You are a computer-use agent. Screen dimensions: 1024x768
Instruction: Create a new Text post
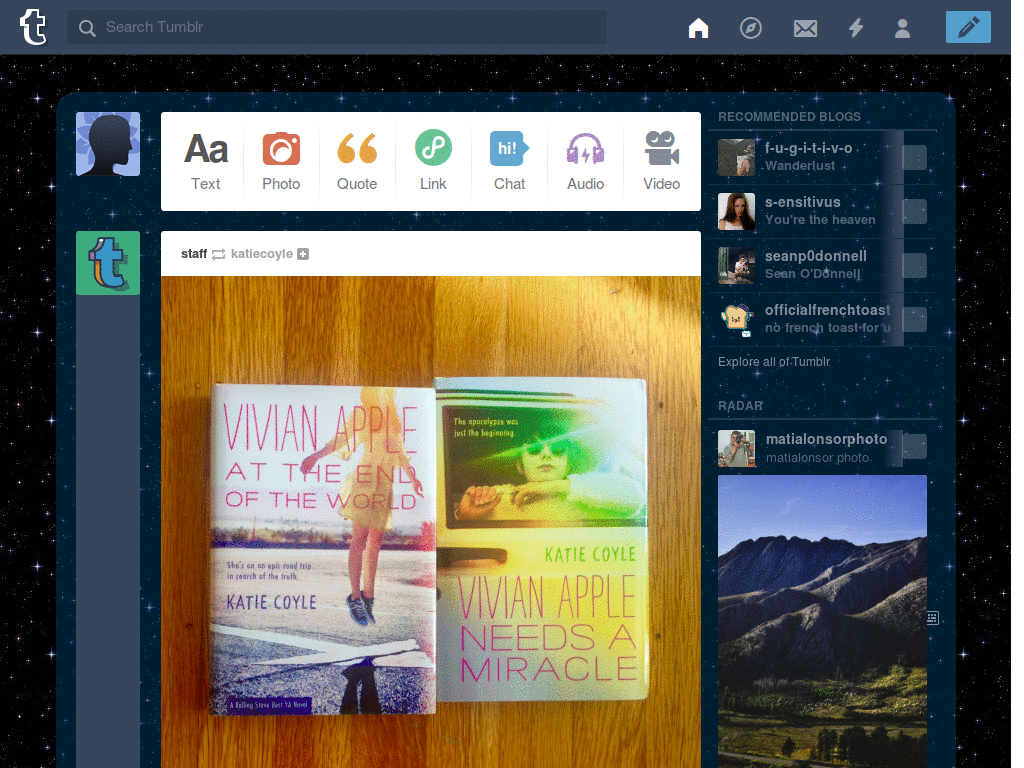206,161
